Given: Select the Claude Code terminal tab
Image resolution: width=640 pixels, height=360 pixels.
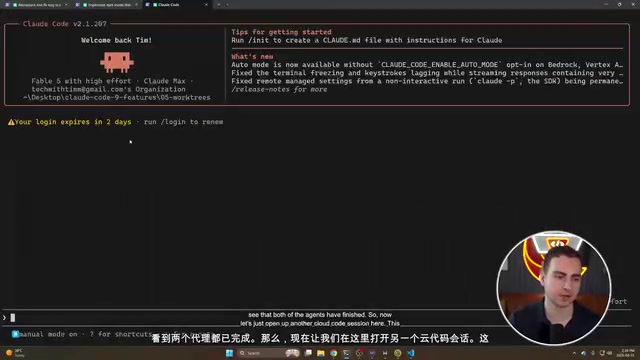Looking at the screenshot, I should click(x=176, y=4).
